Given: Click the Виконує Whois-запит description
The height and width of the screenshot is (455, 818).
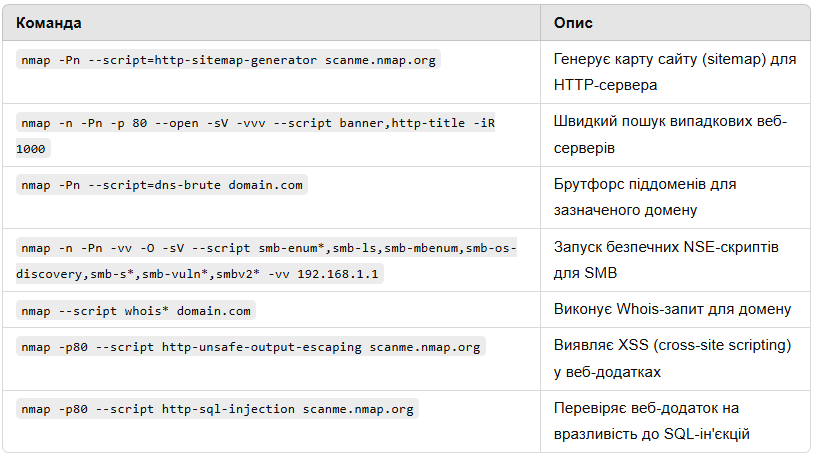Looking at the screenshot, I should coord(672,309).
